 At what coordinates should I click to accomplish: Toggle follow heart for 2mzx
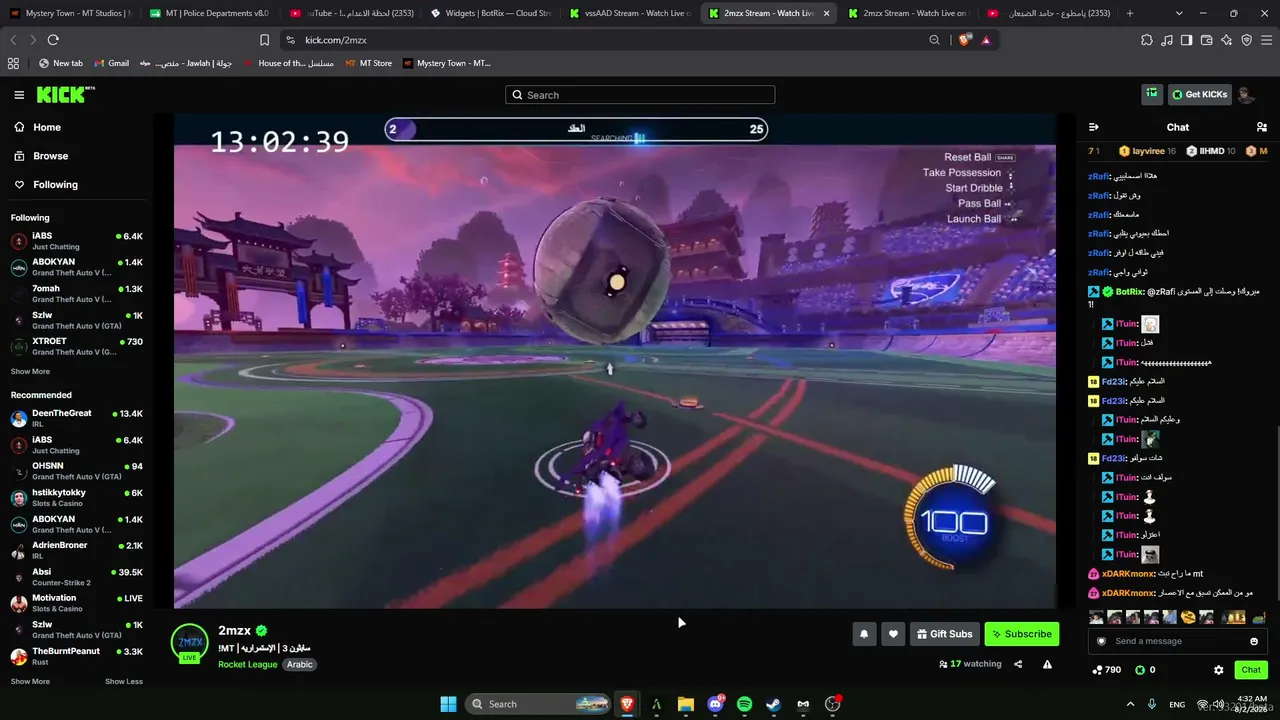pos(894,634)
